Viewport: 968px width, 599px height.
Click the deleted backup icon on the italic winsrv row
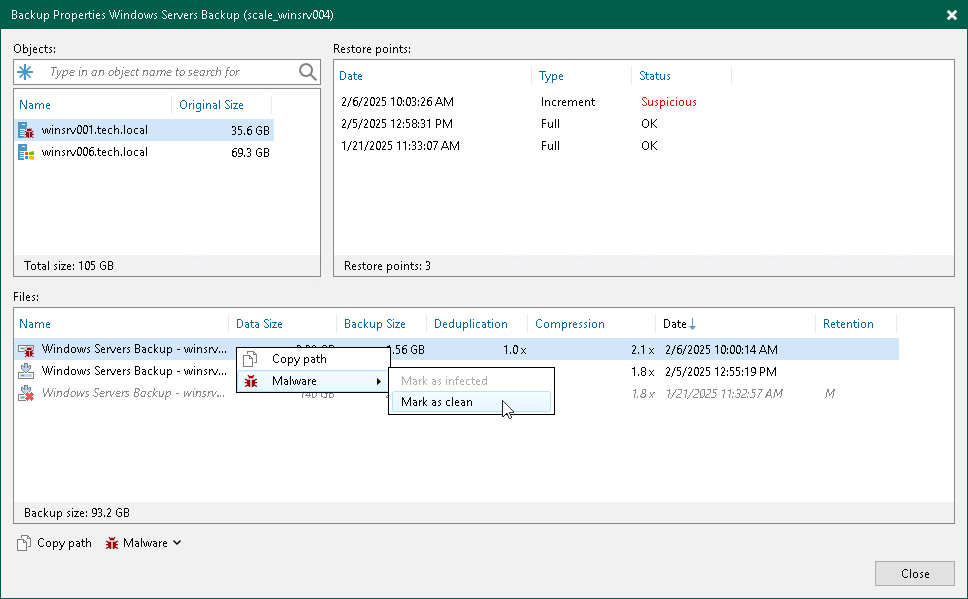27,393
